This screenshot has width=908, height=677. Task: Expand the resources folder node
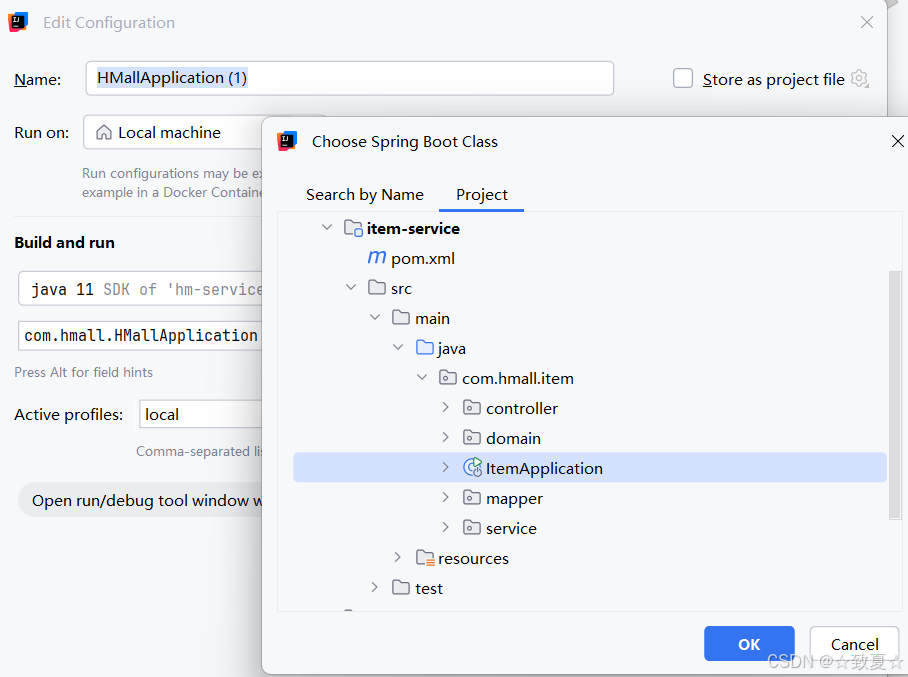coord(397,557)
